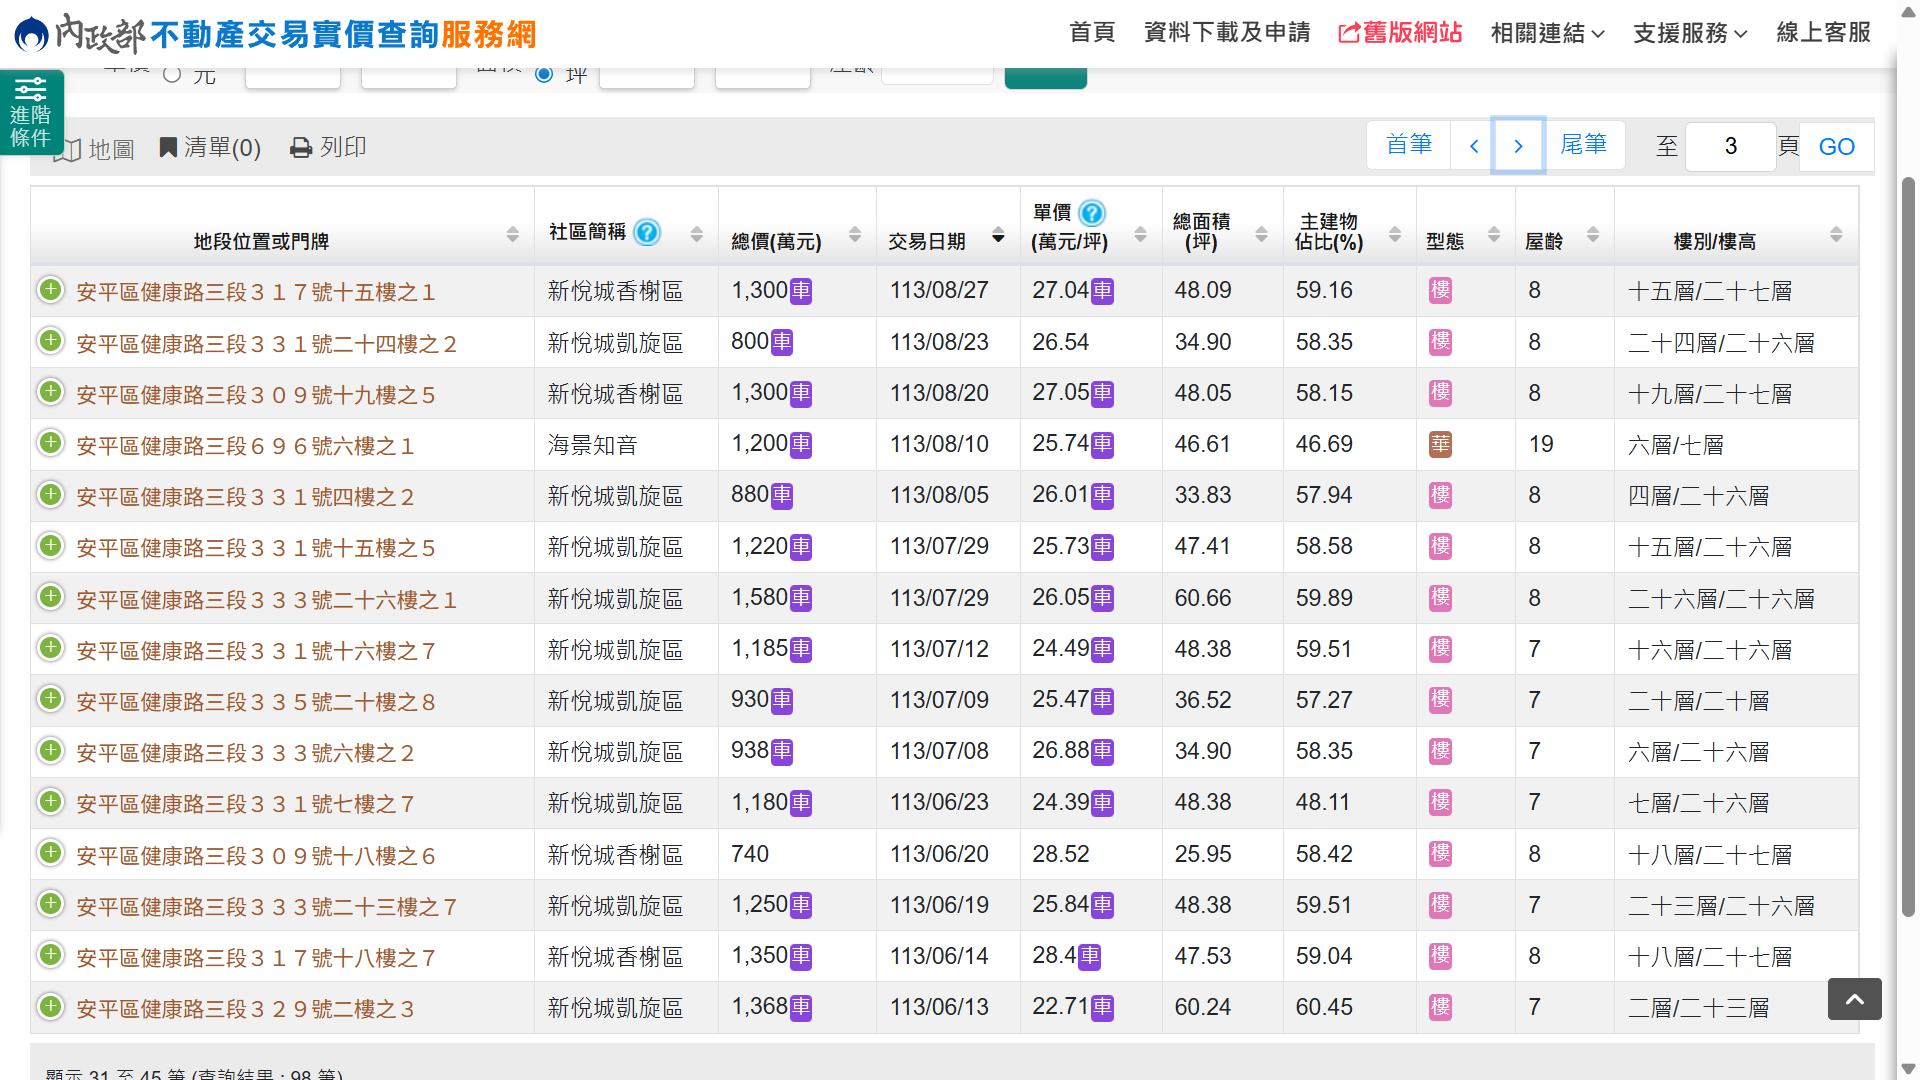The image size is (1920, 1080).
Task: Expand row for 健康路三段317號十五樓之1
Action: click(50, 290)
